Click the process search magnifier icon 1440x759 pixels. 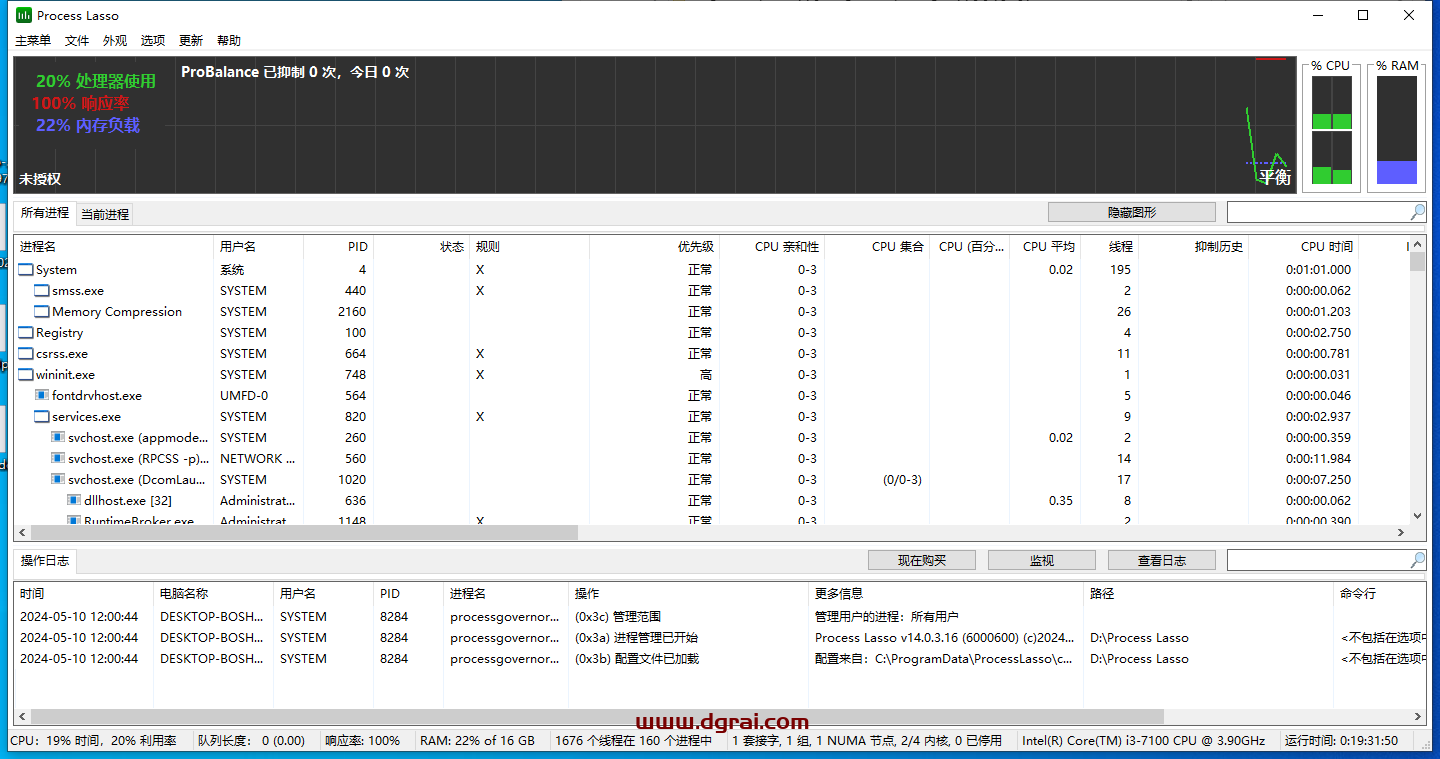click(x=1418, y=212)
